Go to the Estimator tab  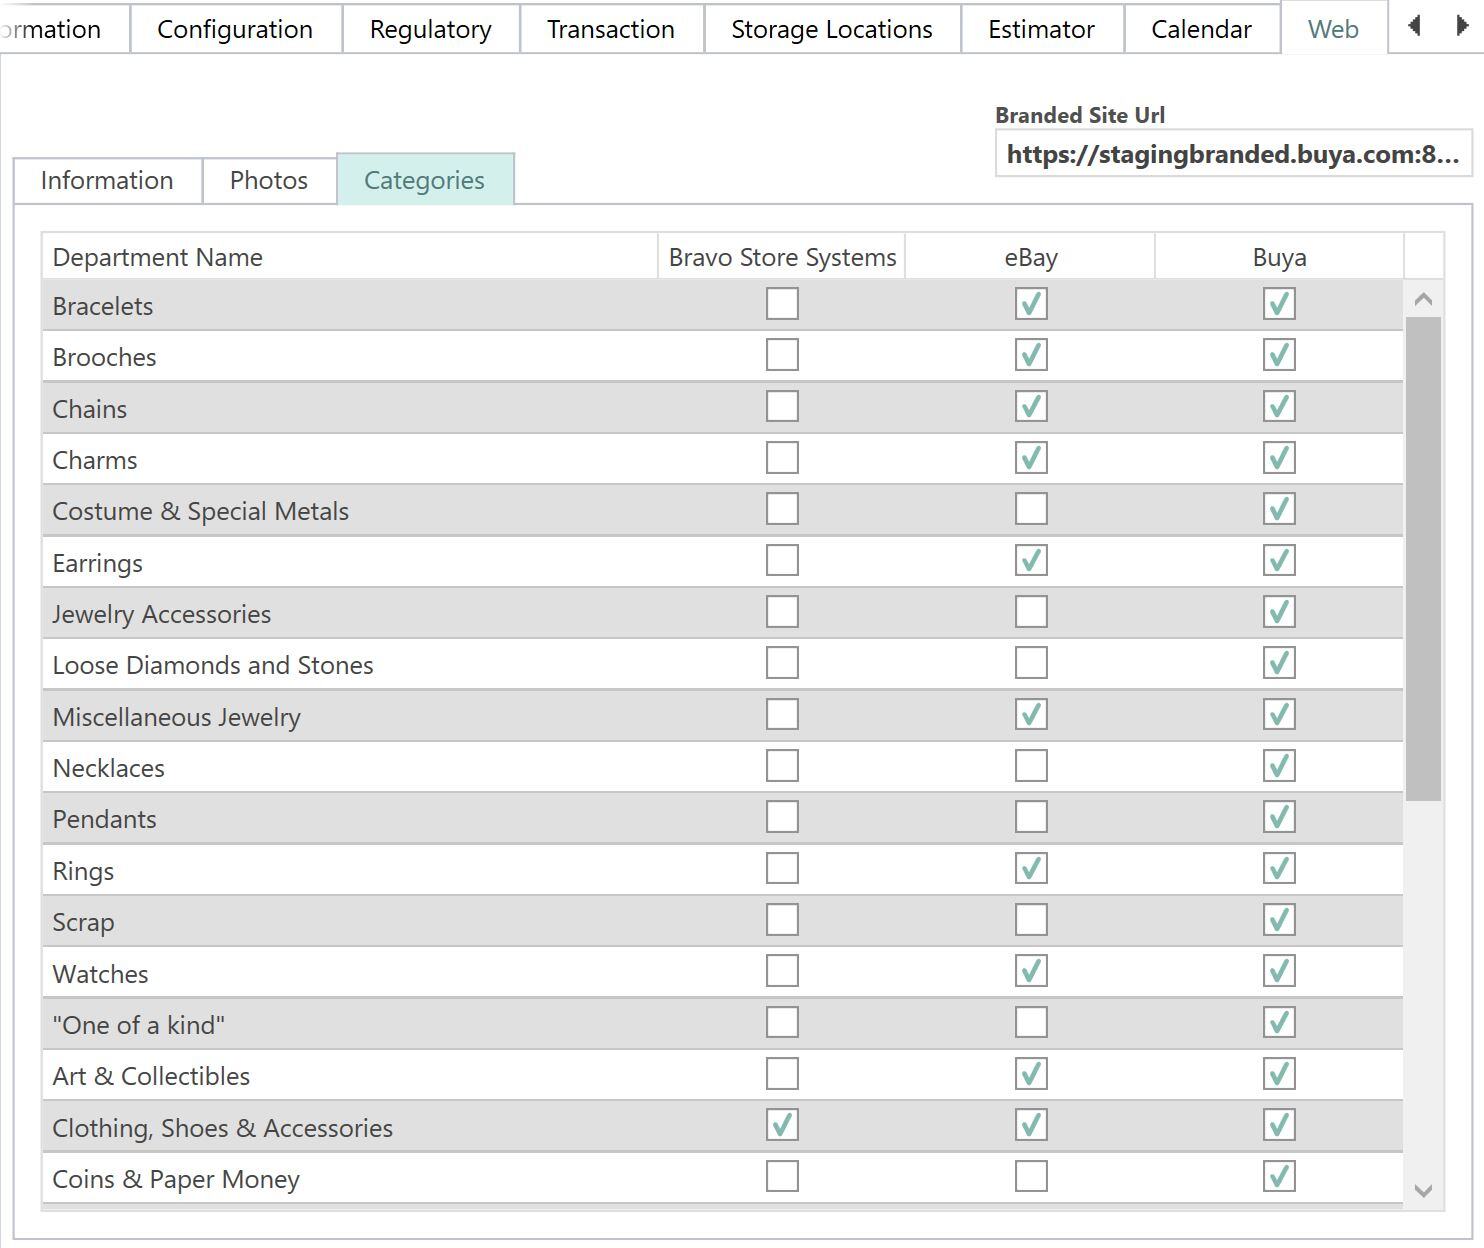point(1041,29)
